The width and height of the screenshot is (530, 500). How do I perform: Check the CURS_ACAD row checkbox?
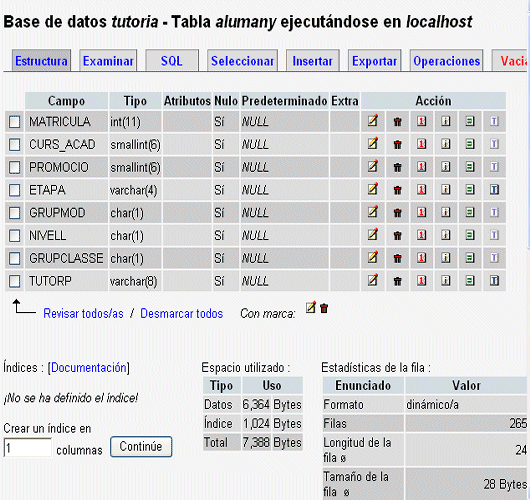[15, 145]
